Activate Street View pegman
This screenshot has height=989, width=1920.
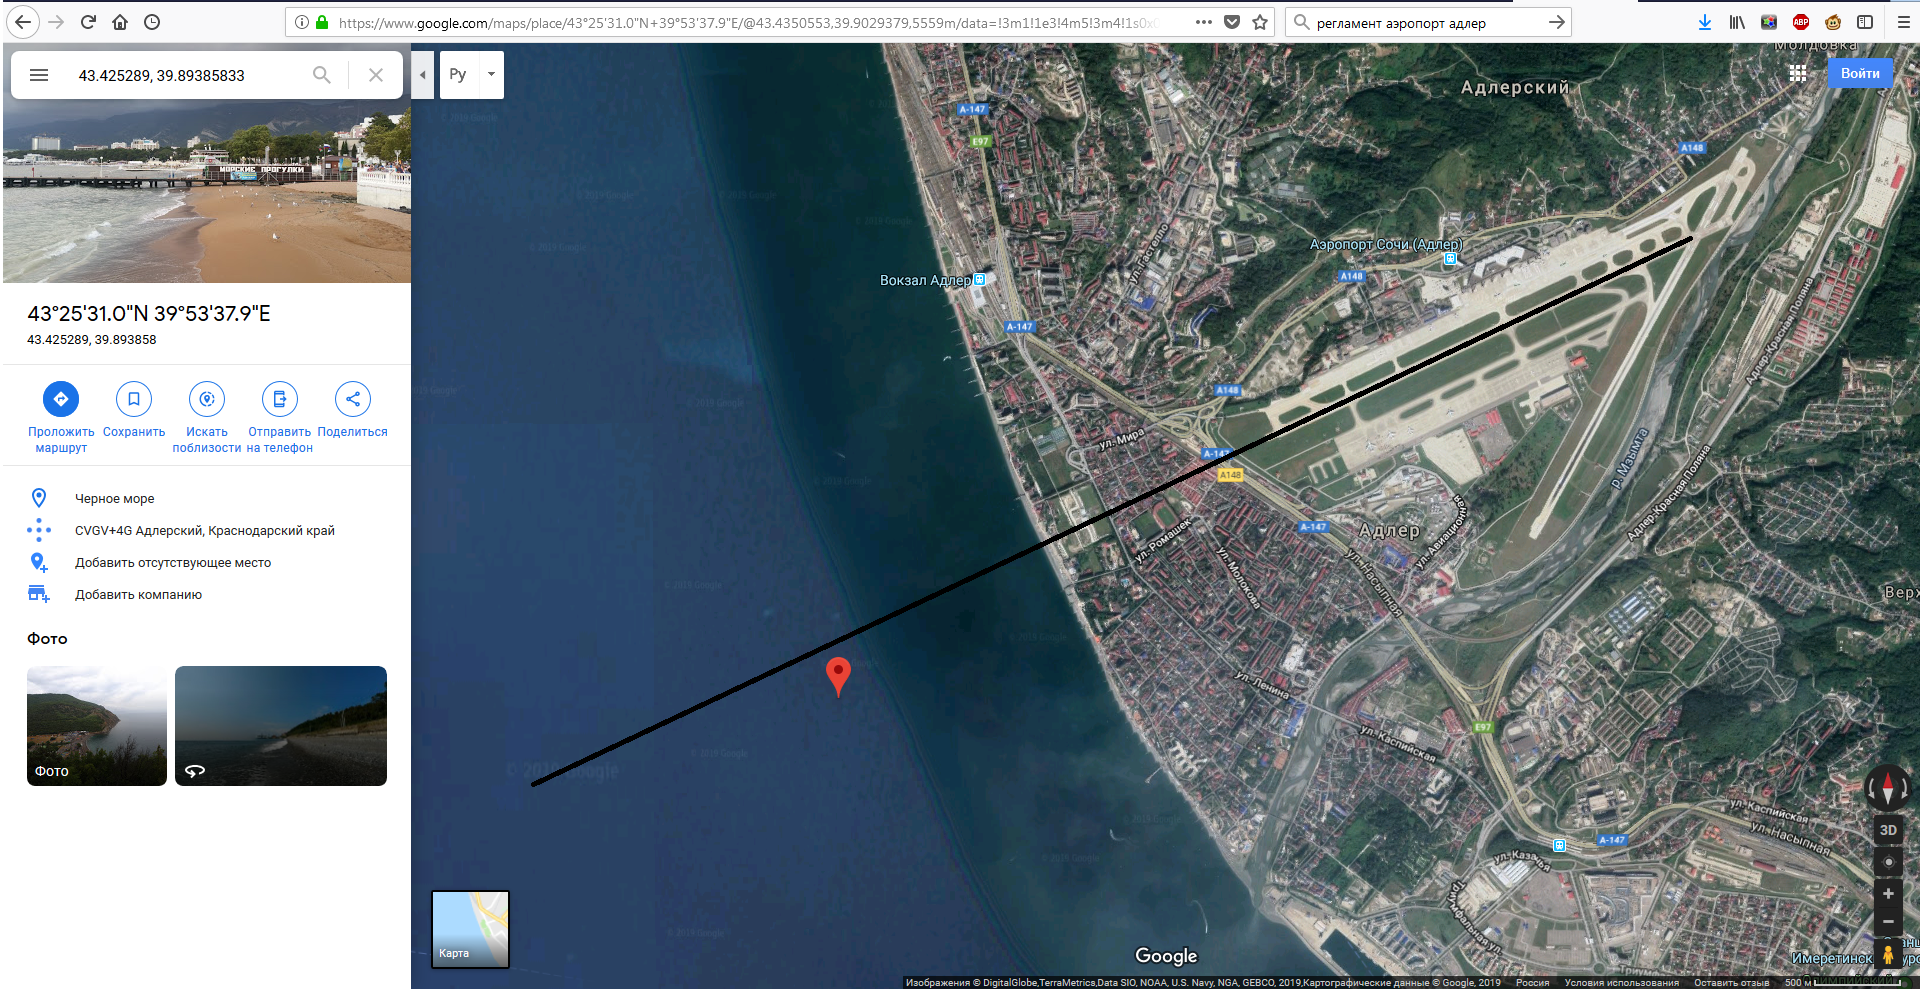click(1888, 954)
